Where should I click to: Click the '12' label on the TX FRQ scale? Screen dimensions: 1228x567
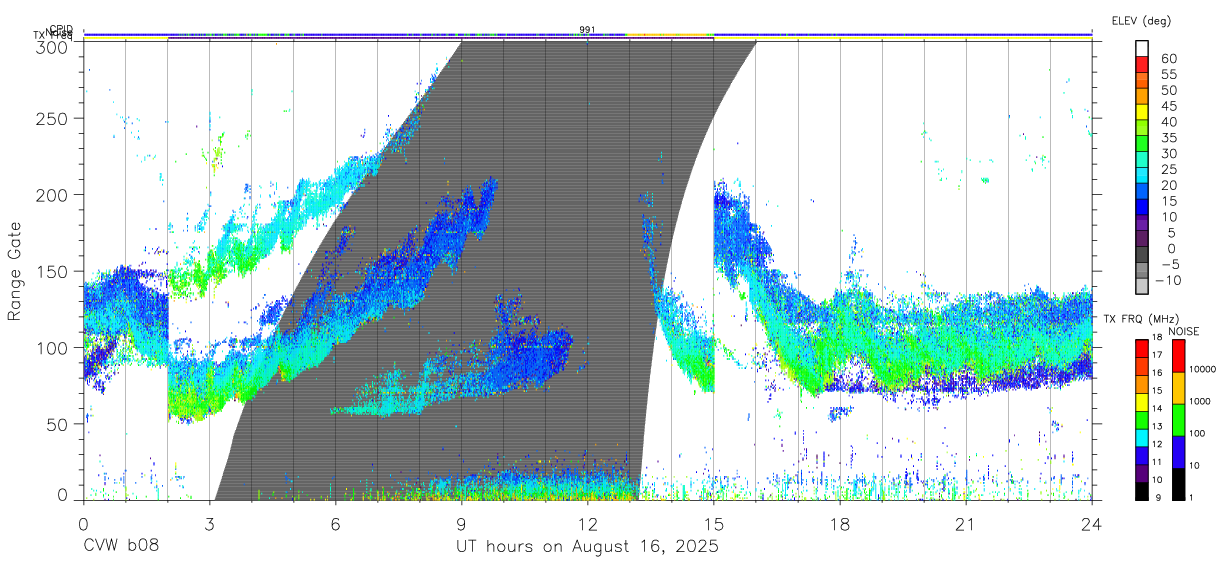click(1155, 444)
